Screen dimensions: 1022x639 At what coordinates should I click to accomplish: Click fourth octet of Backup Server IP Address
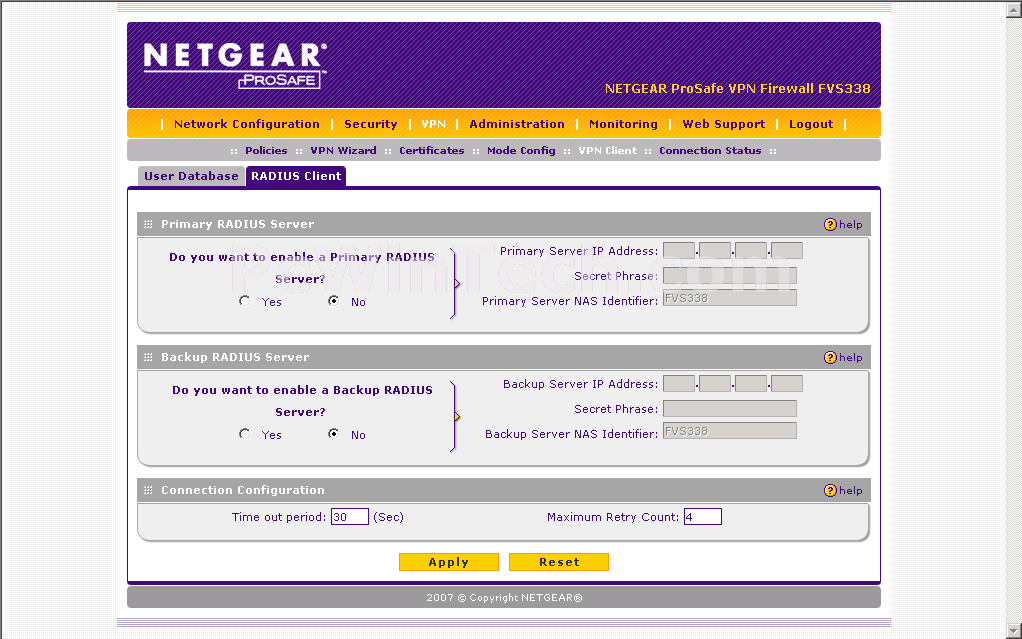click(787, 384)
